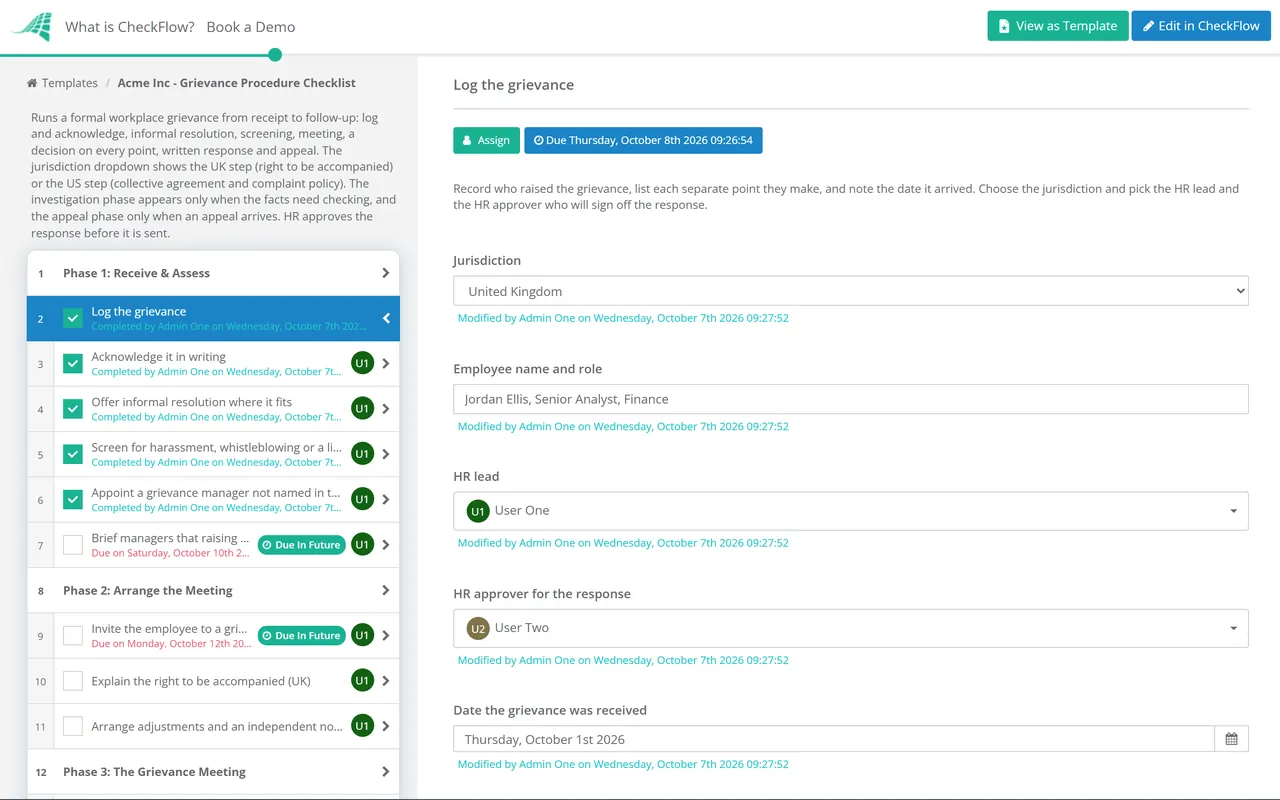Screen dimensions: 1280x800
Task: Click Acme Inc - Grievance Procedure Checklist breadcrumb
Action: point(237,83)
